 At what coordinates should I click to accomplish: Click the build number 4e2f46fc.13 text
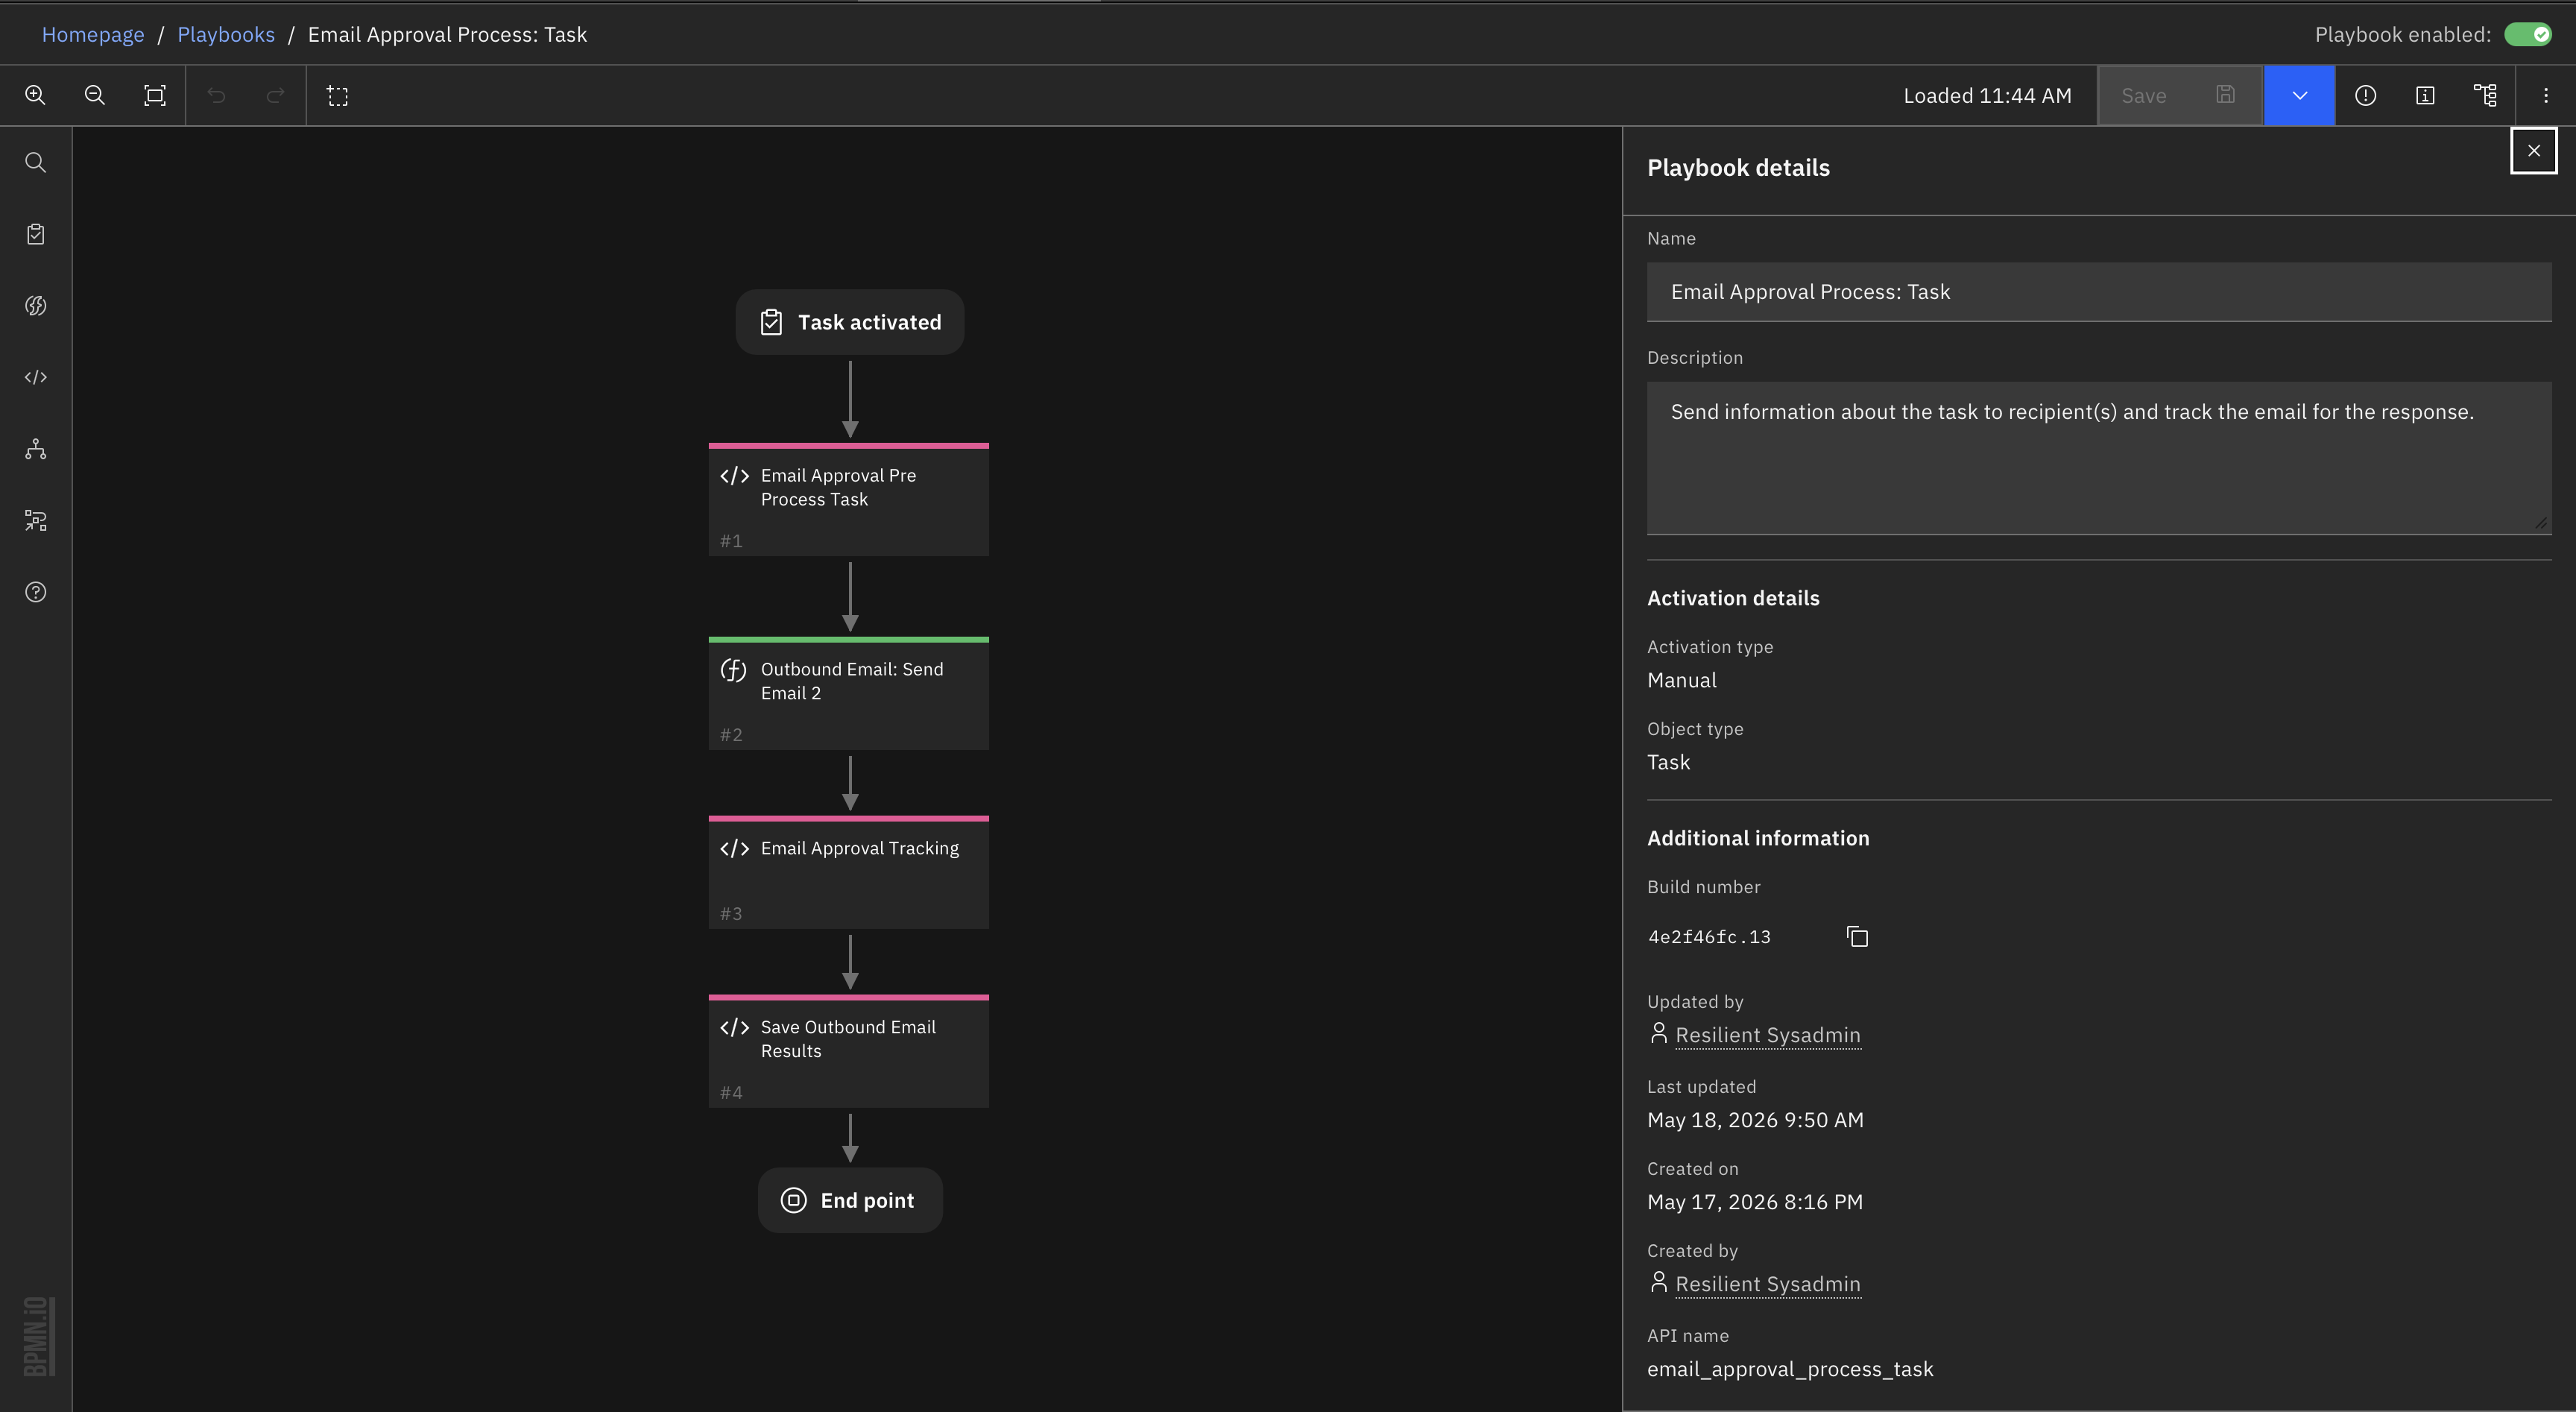[x=1709, y=937]
